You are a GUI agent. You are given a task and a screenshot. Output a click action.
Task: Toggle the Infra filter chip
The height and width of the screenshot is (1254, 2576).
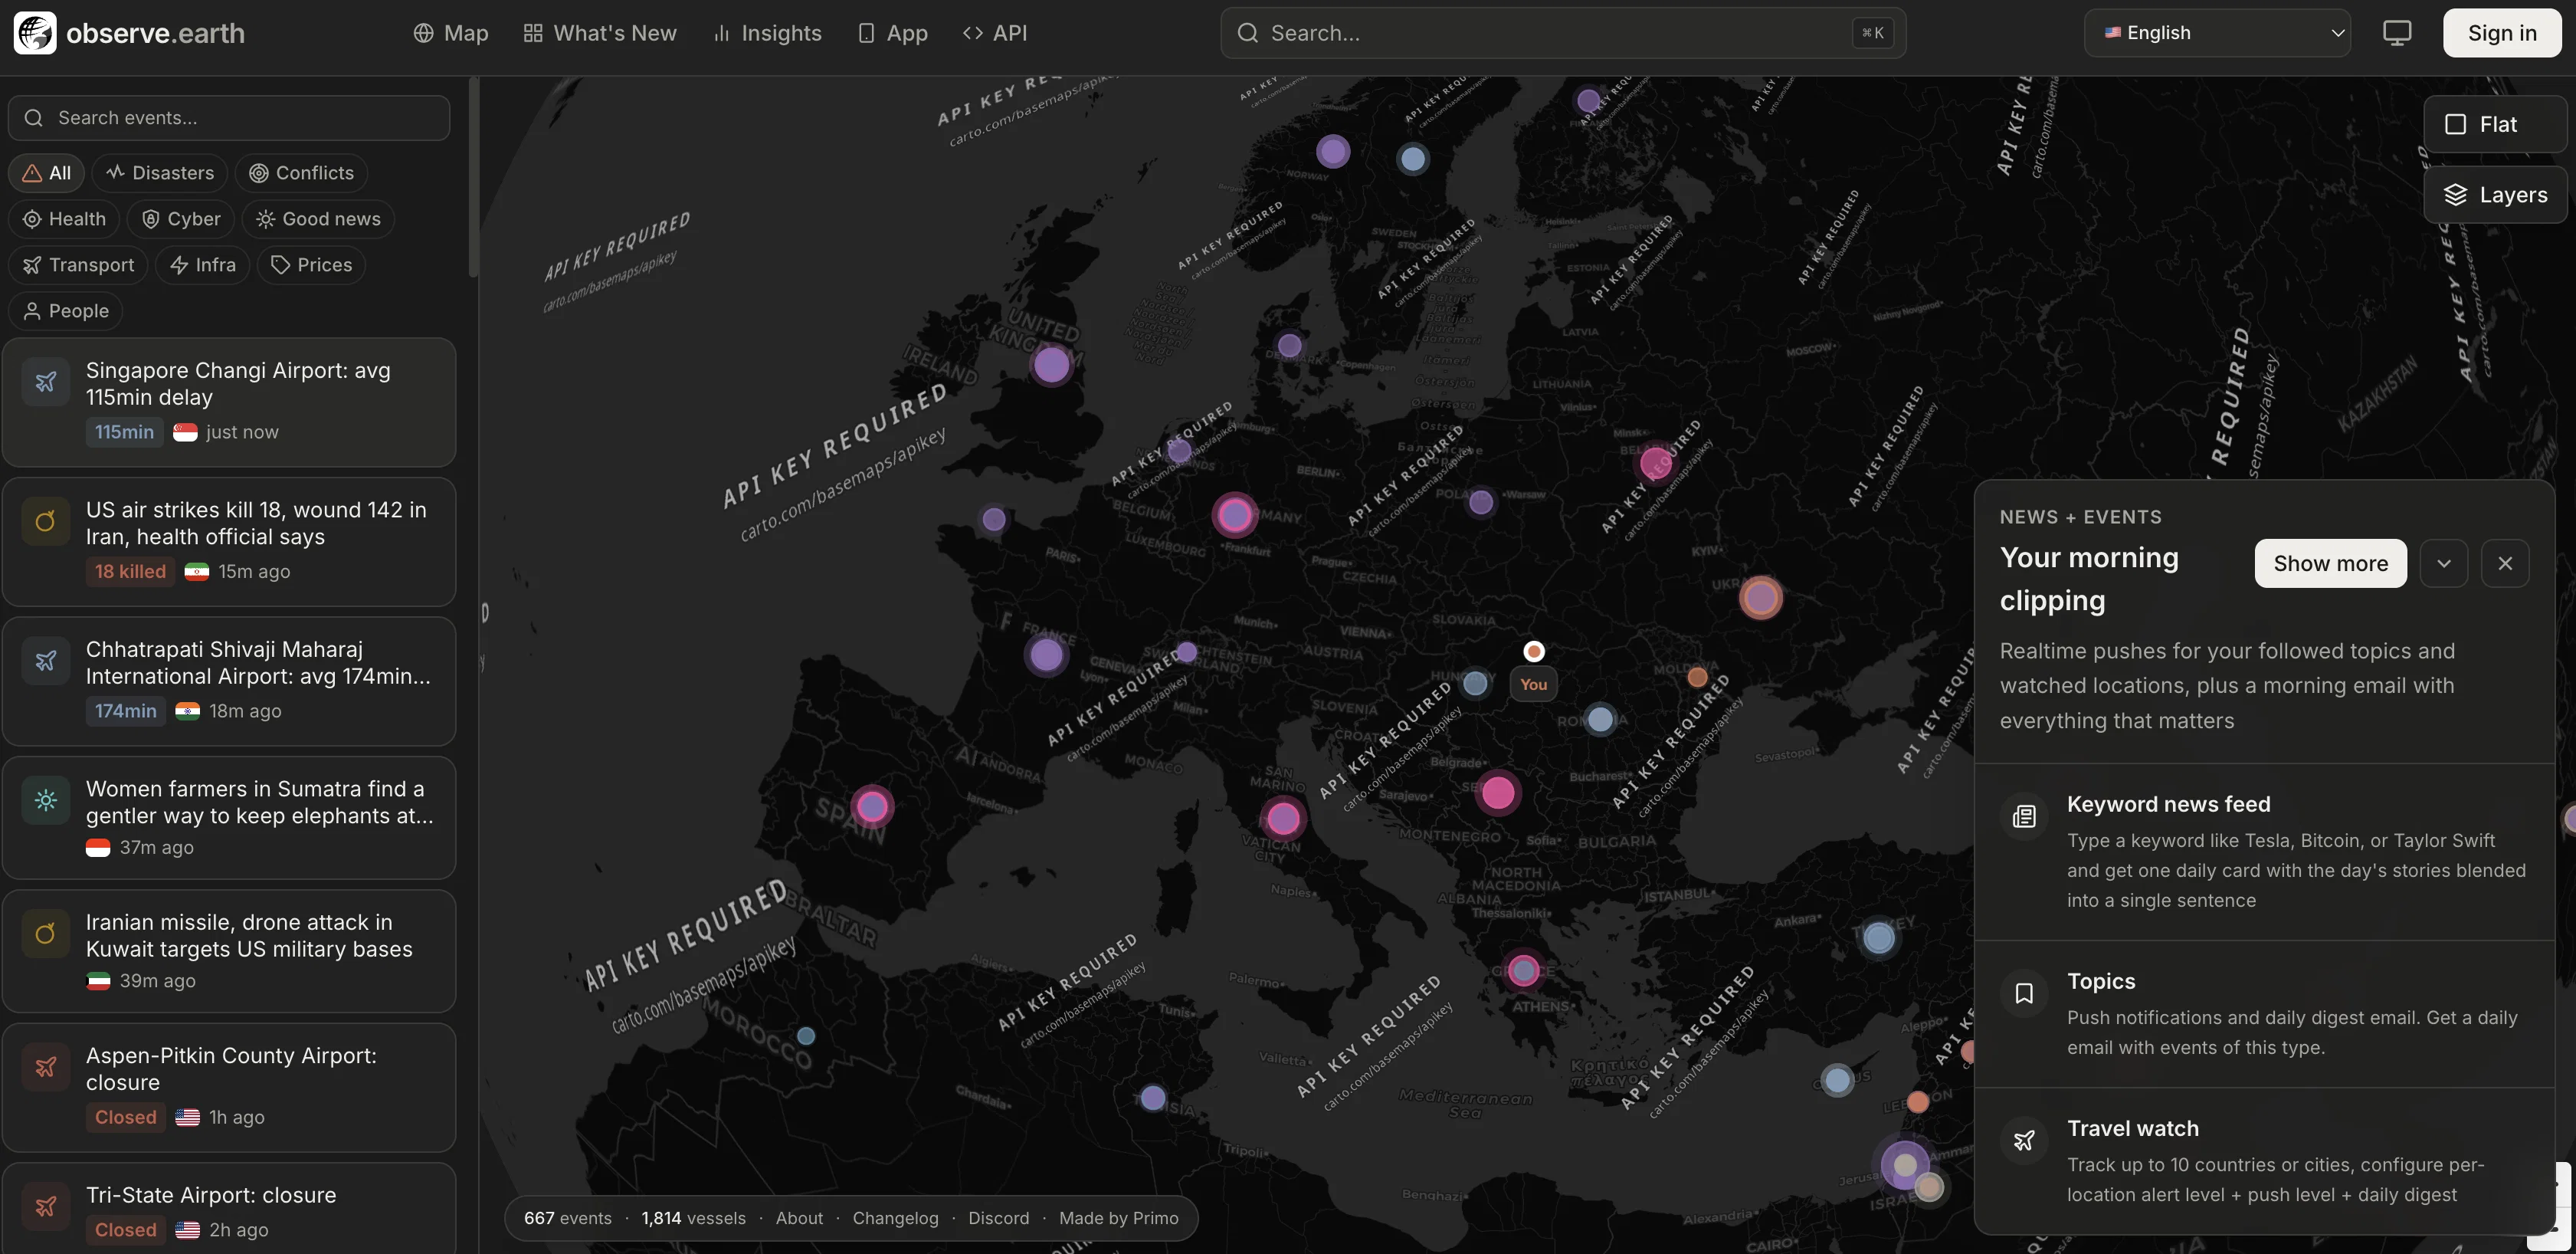coord(202,265)
